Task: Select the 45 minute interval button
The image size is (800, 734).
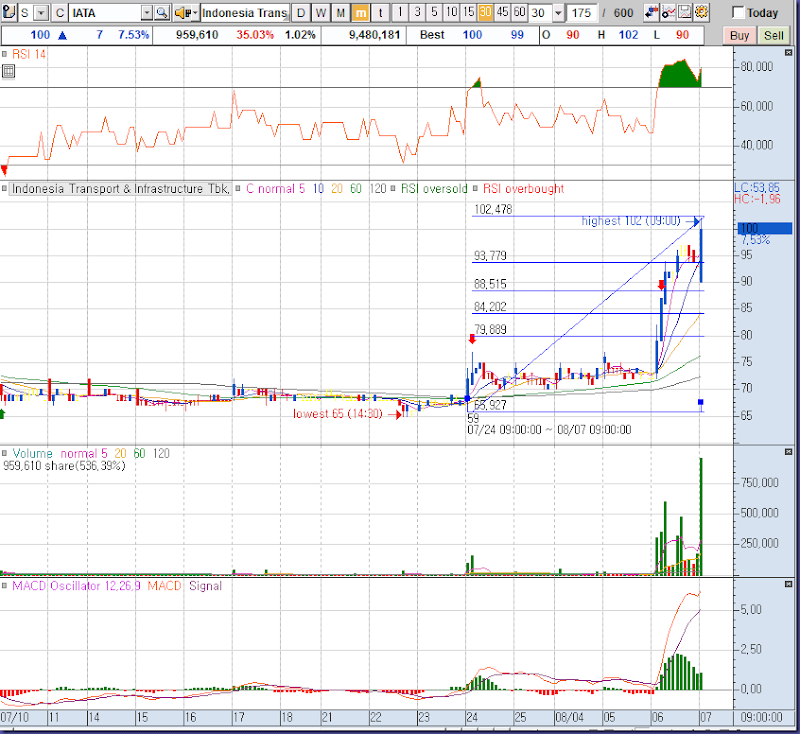Action: pos(502,12)
